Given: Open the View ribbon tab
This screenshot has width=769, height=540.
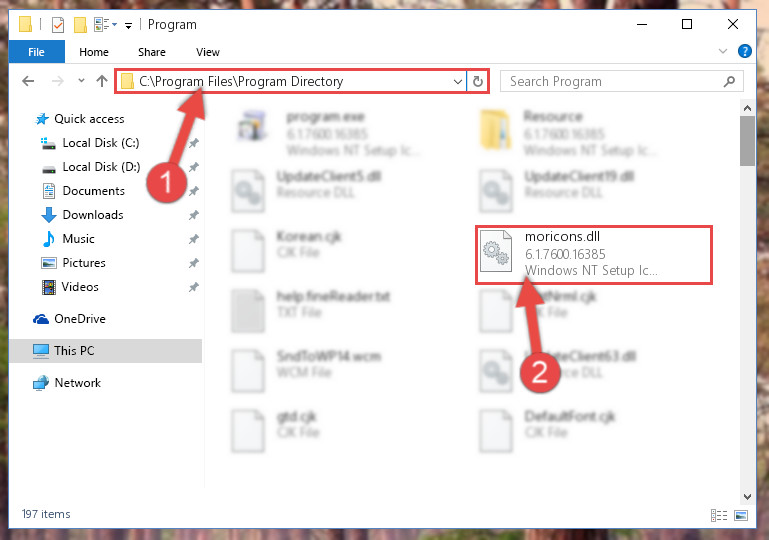Looking at the screenshot, I should [207, 52].
